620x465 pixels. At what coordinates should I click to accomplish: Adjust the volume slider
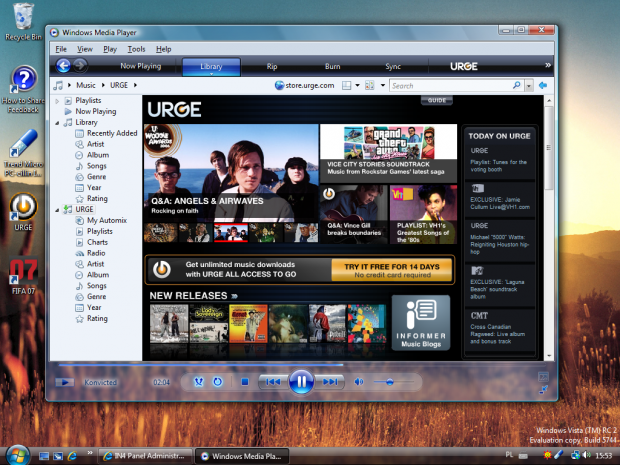click(x=390, y=382)
